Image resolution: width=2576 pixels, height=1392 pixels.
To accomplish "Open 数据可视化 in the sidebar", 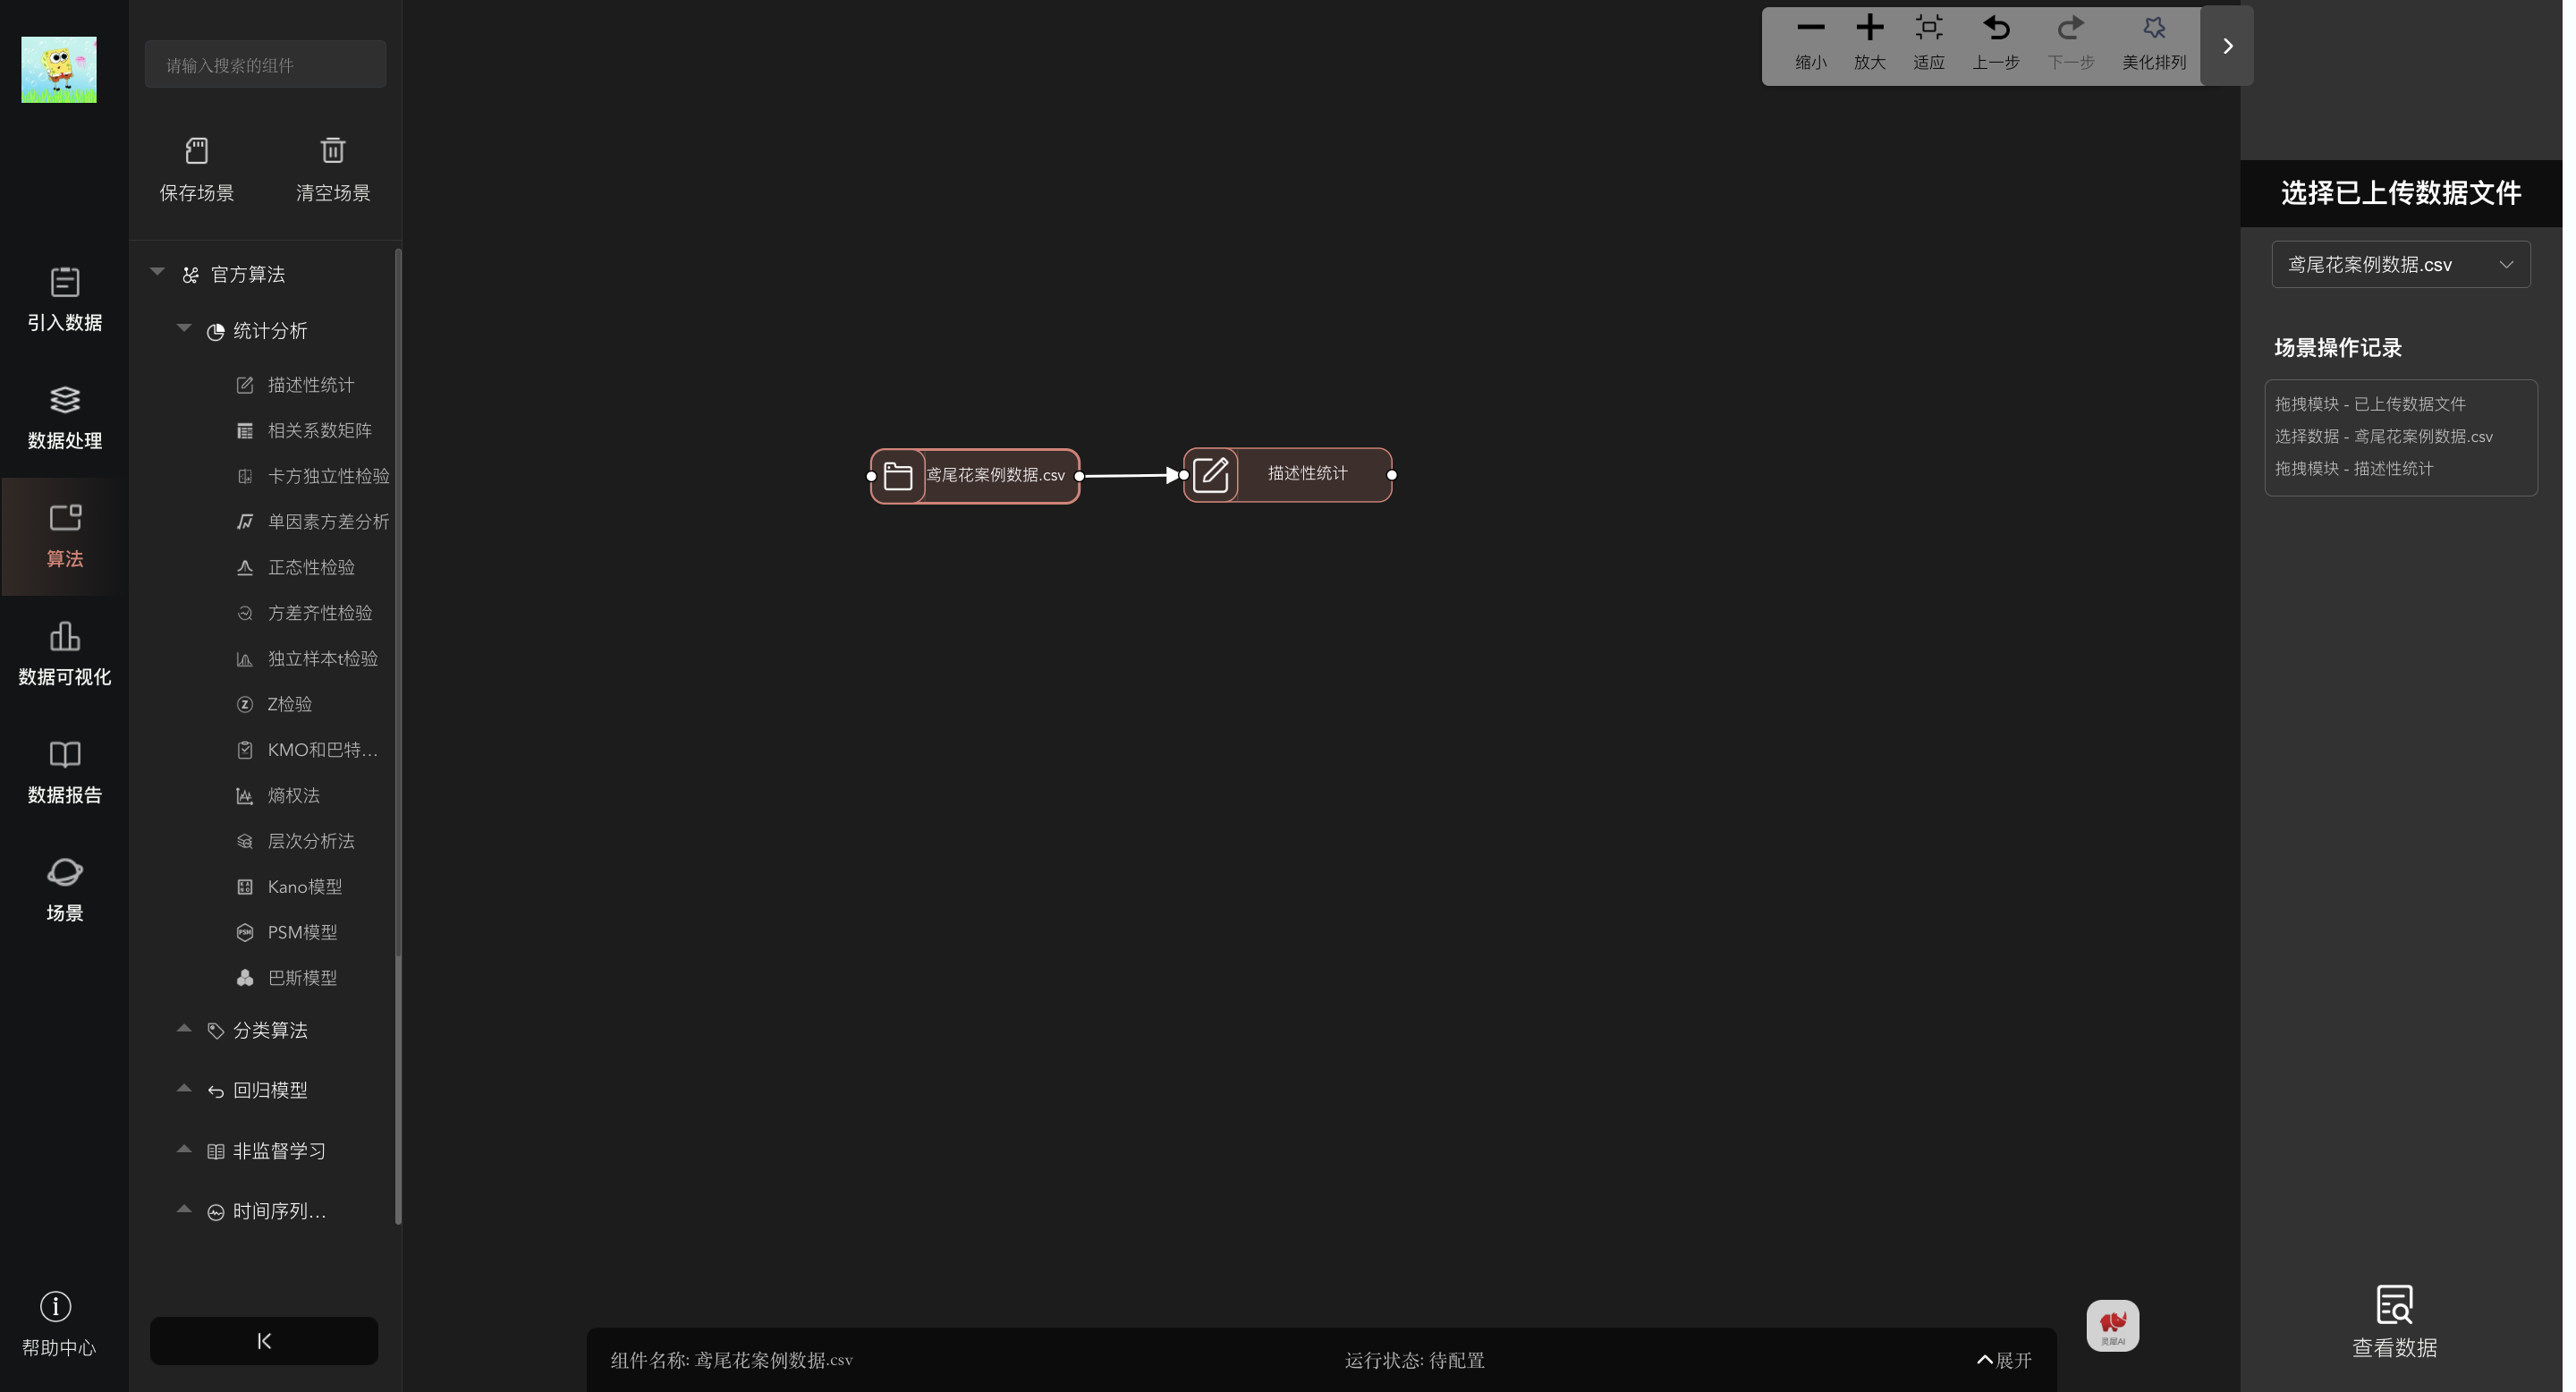I will (x=65, y=653).
